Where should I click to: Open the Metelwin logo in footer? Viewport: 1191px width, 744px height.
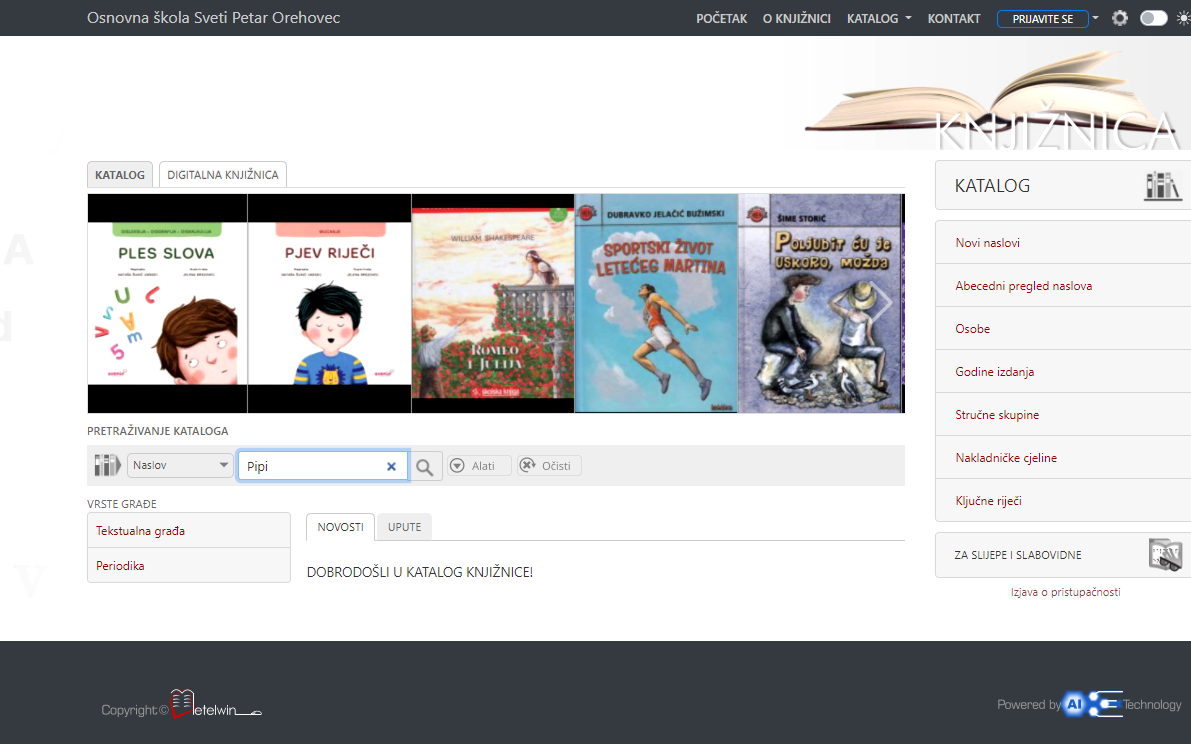(216, 705)
